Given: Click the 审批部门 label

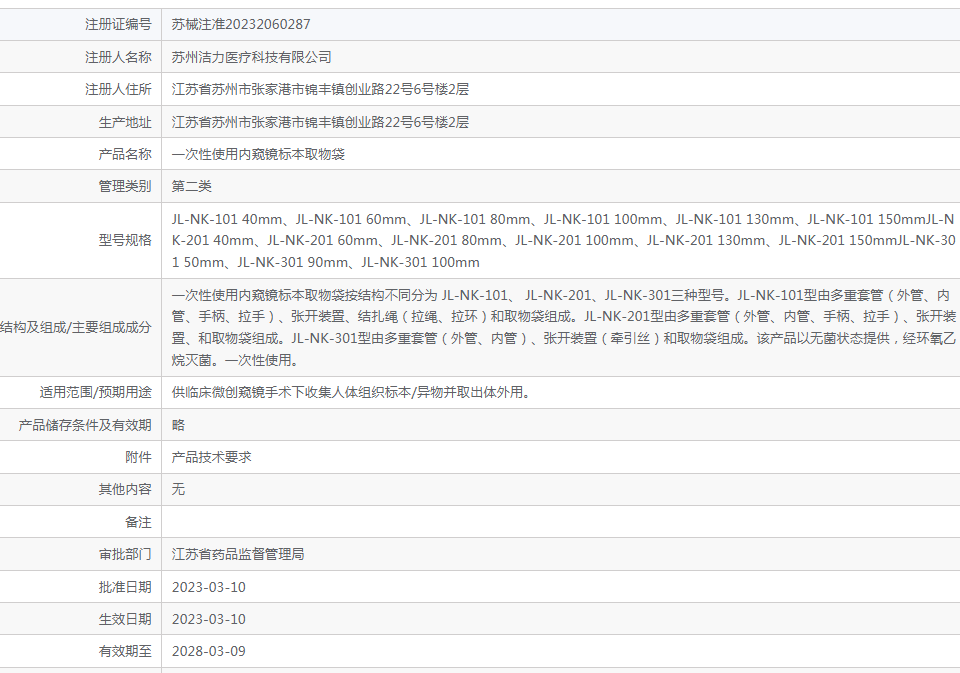Looking at the screenshot, I should point(125,554).
